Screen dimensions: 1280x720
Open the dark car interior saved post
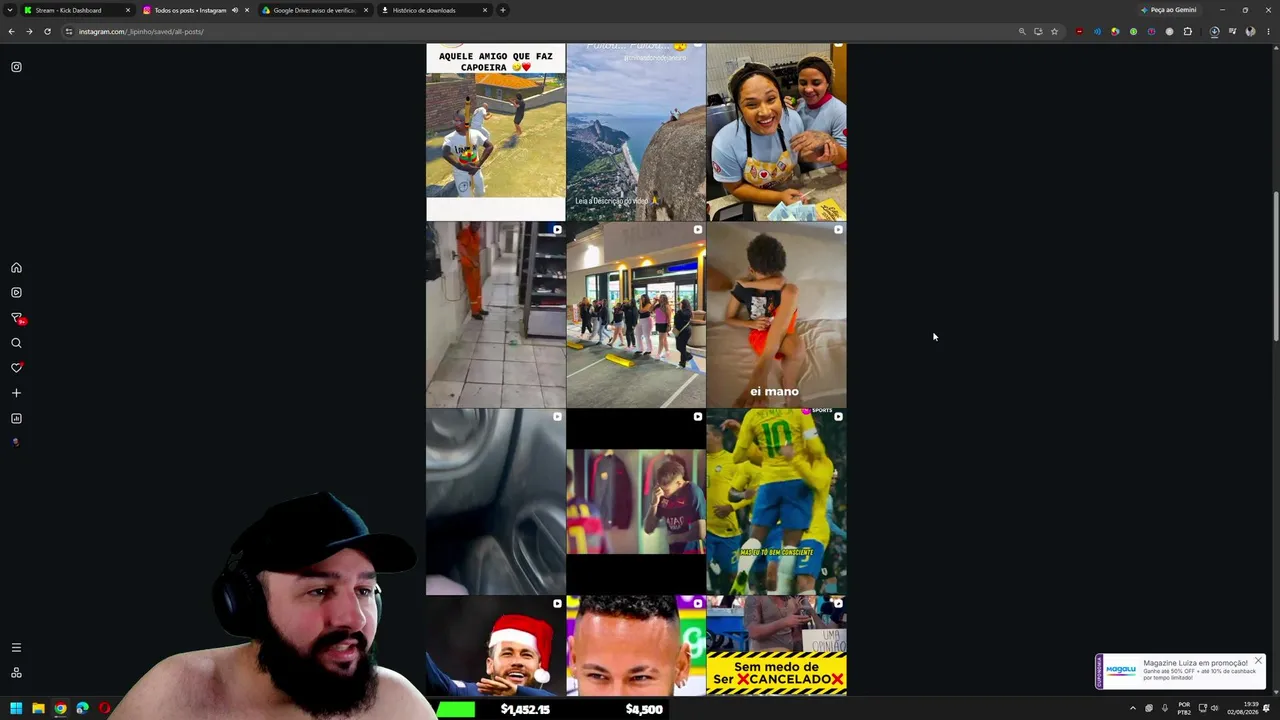click(496, 502)
